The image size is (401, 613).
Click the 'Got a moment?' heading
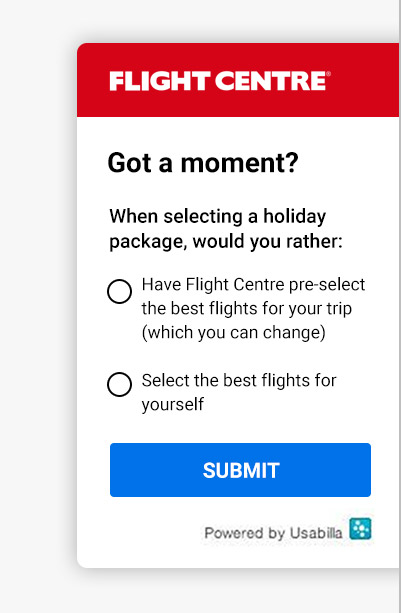tap(203, 163)
